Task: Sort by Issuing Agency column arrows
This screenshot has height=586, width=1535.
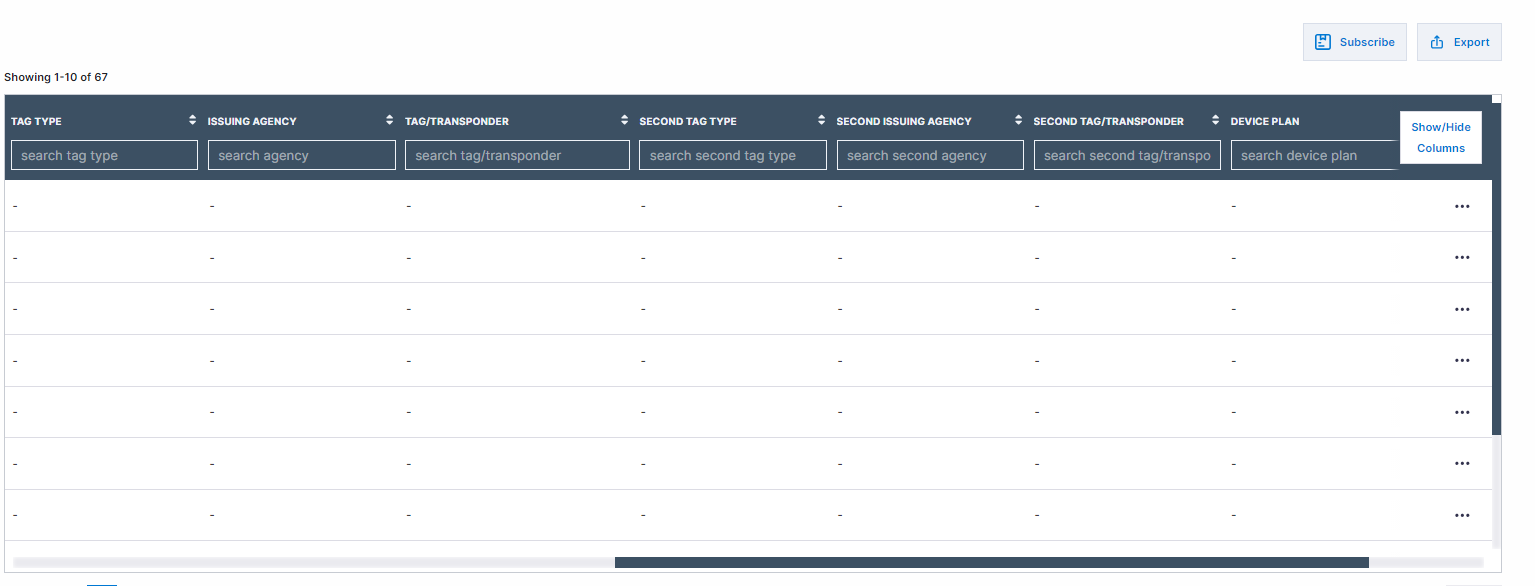Action: (x=390, y=121)
